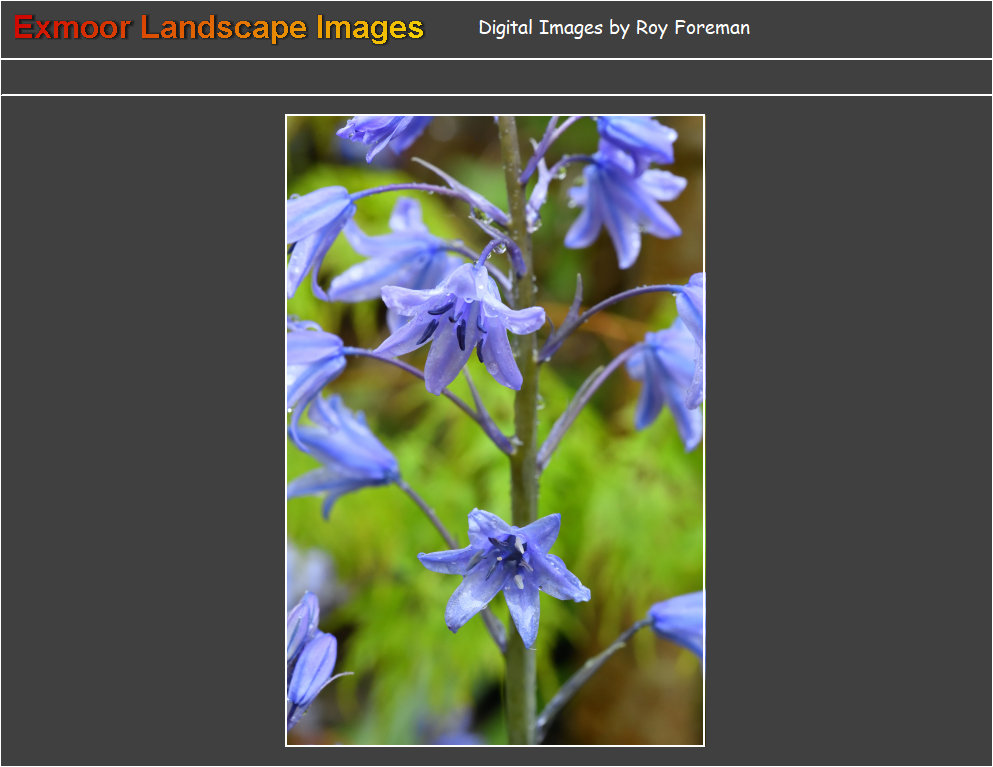Click the lower star-shaped bluebell flower
Screen dimensions: 993x767
click(x=505, y=568)
